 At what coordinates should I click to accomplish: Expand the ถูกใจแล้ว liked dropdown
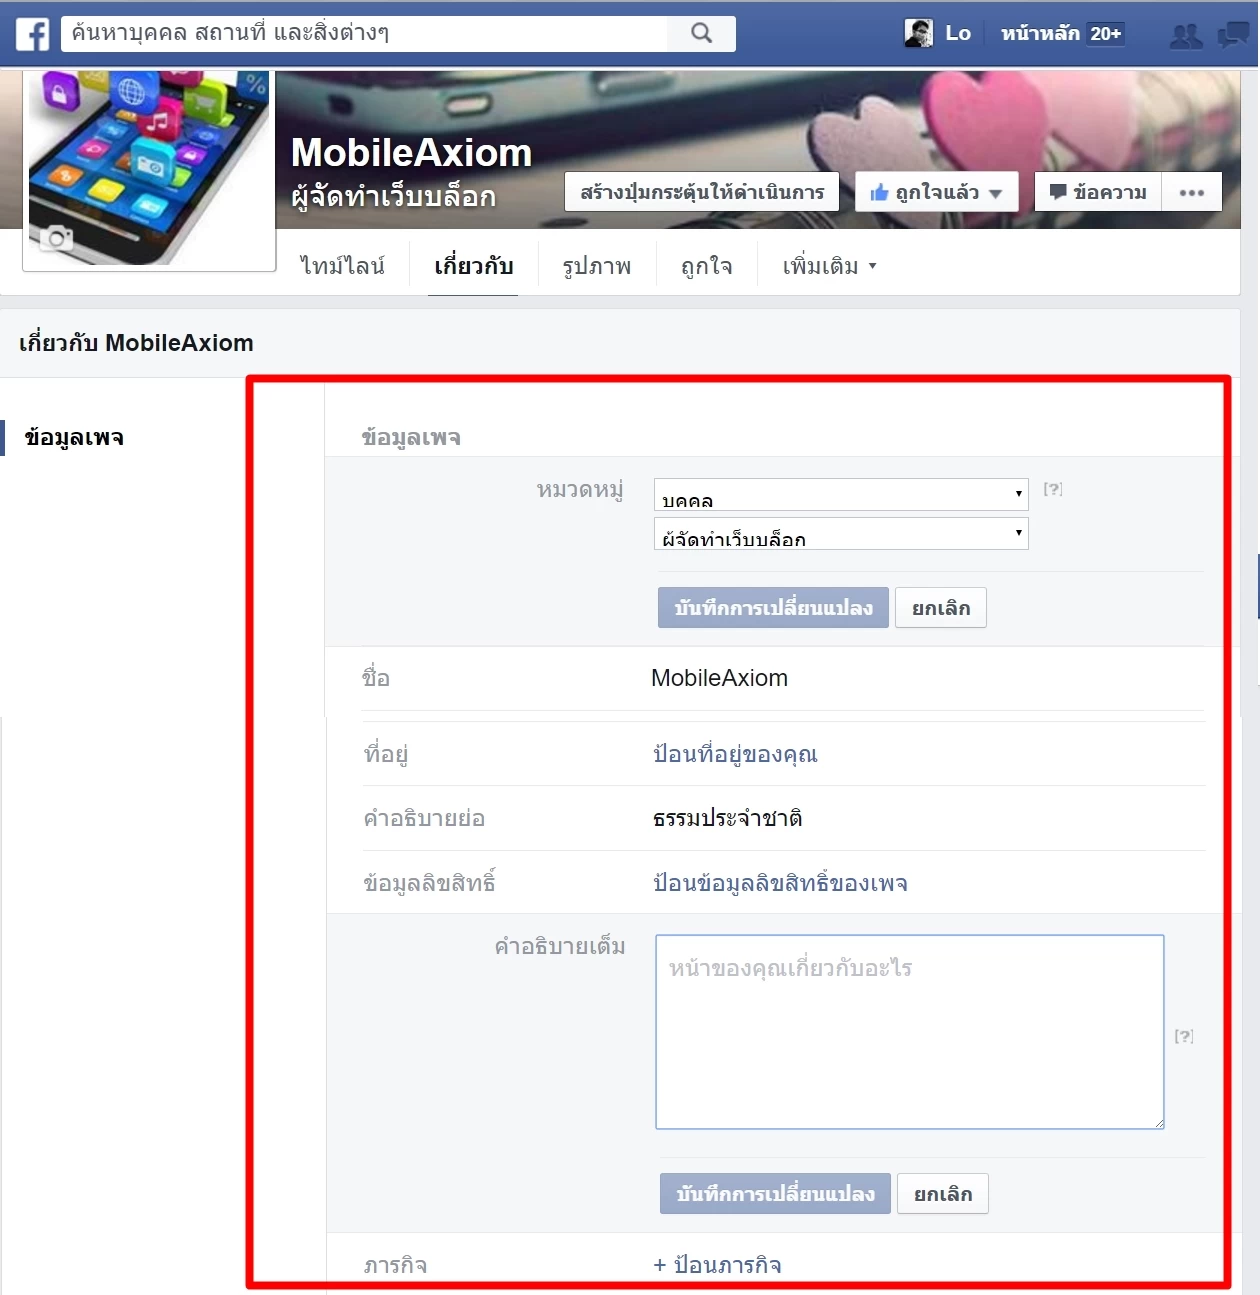tap(936, 192)
